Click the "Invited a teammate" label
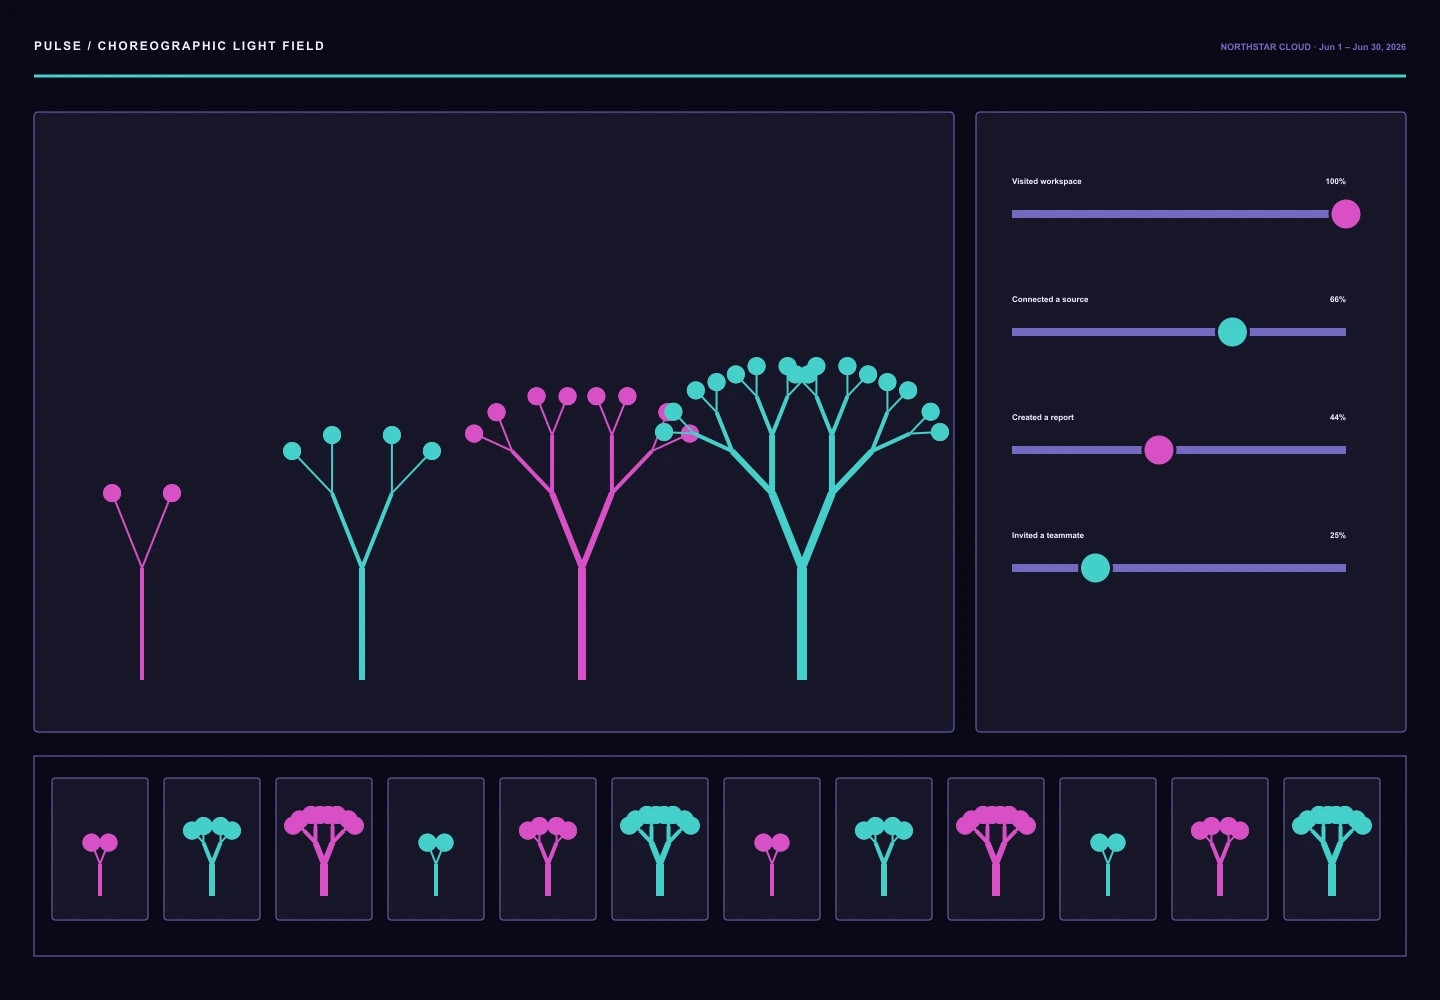Screen dimensions: 1440x1000 1048,535
